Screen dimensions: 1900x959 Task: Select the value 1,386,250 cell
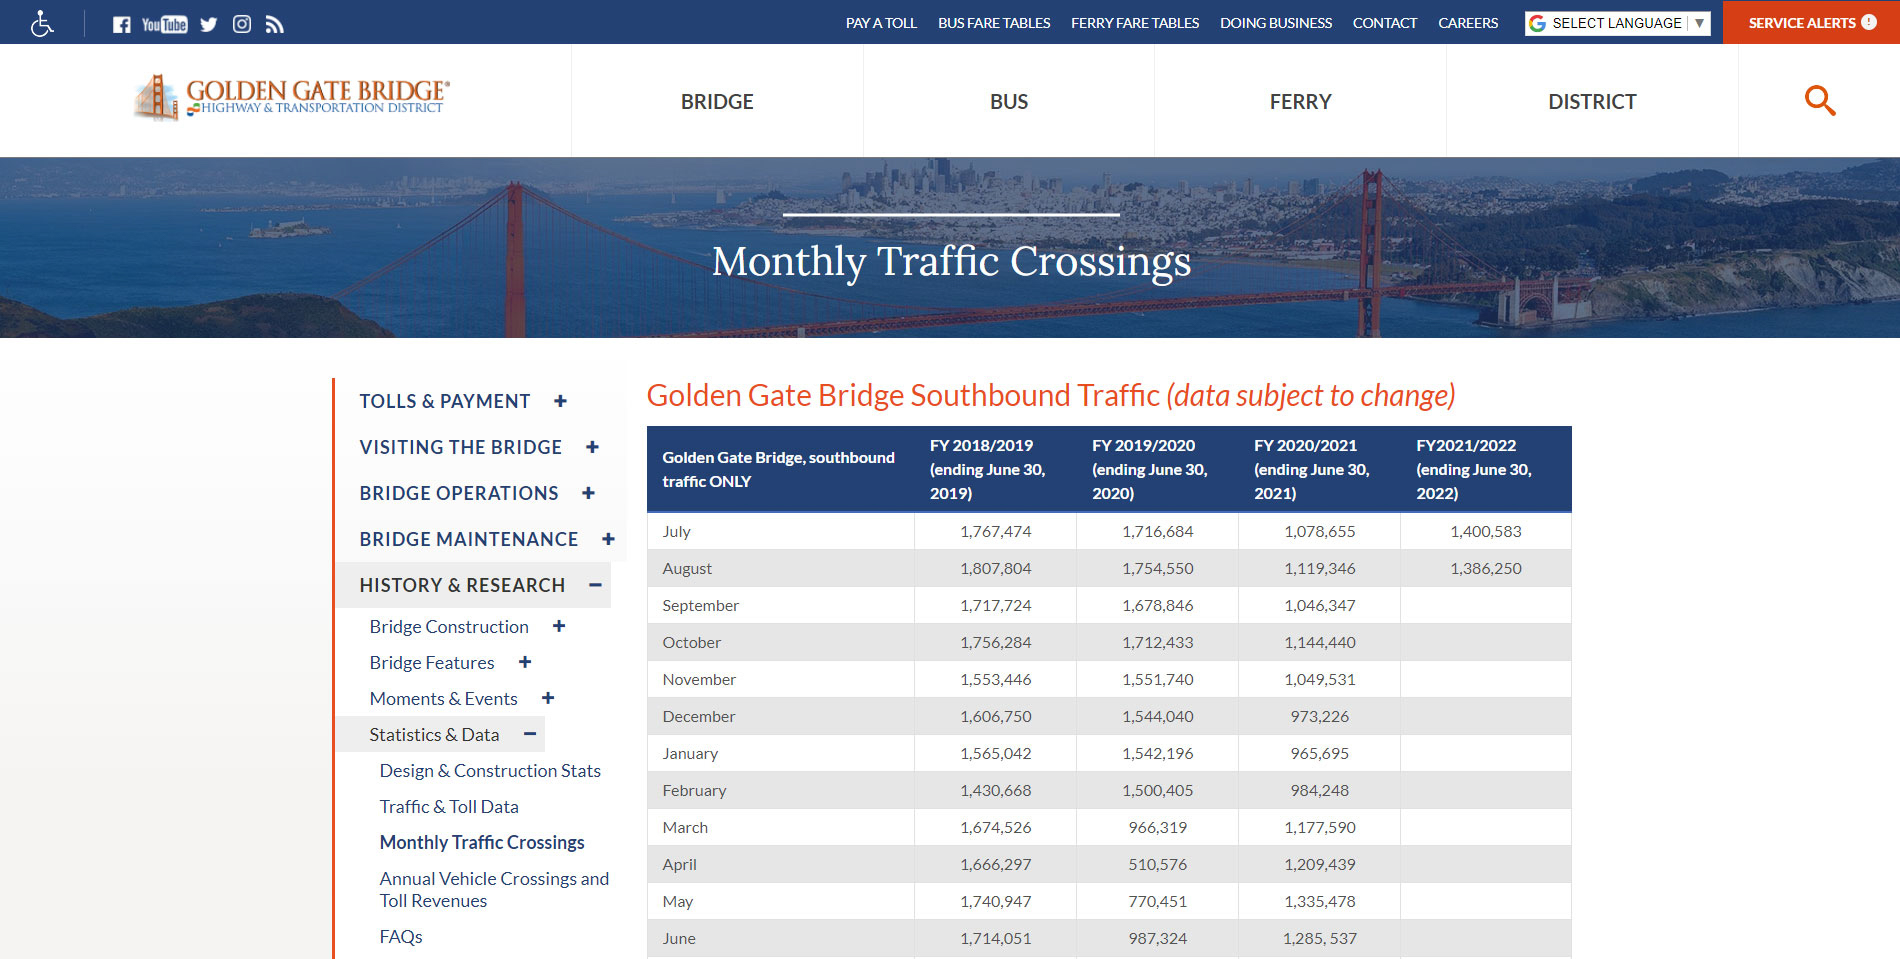click(x=1485, y=568)
